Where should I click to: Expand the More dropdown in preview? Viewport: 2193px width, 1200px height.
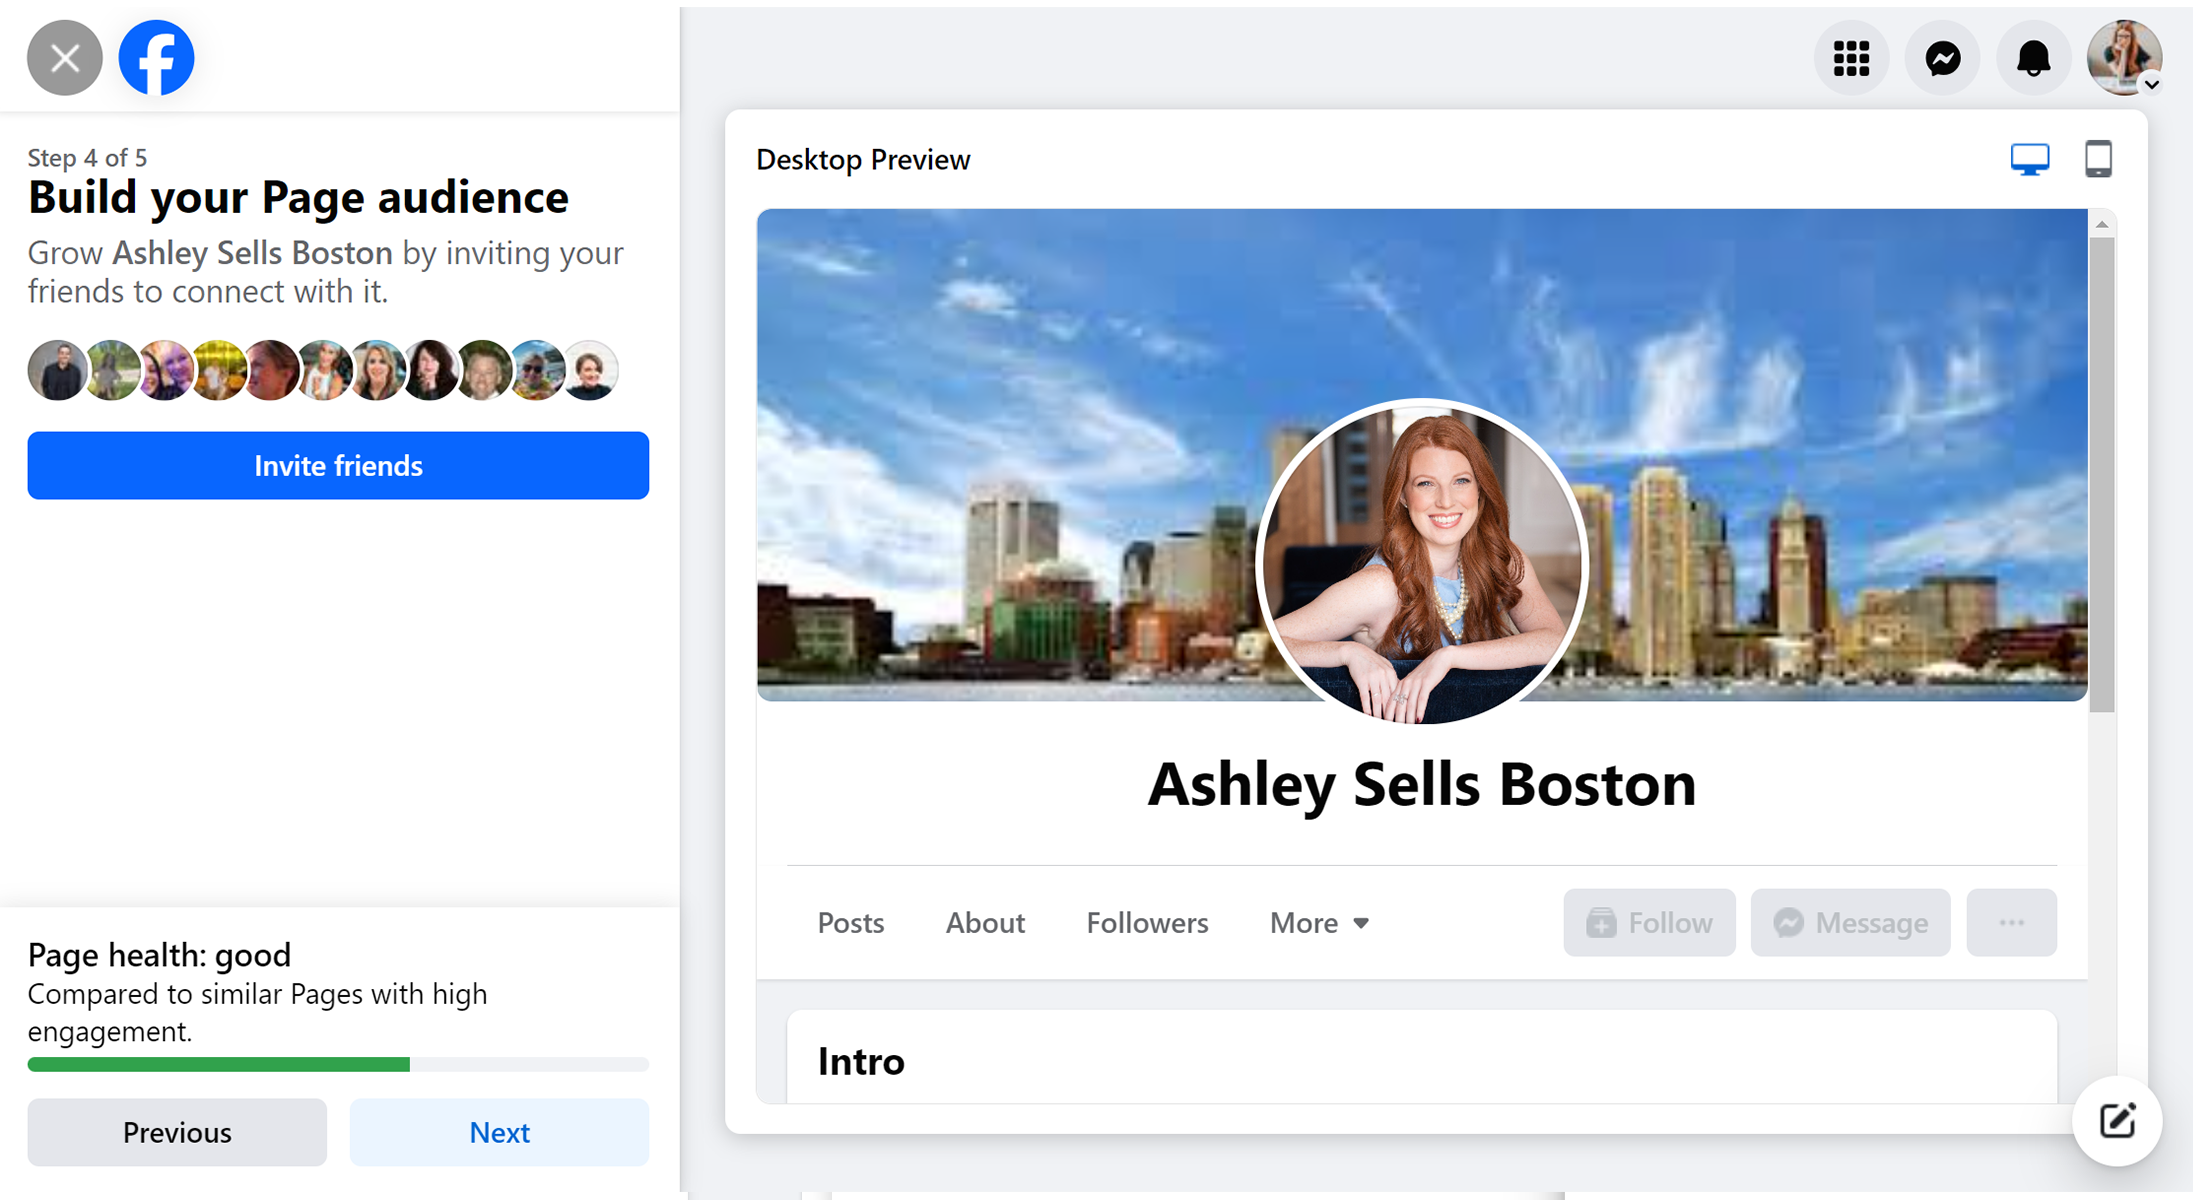[x=1318, y=922]
